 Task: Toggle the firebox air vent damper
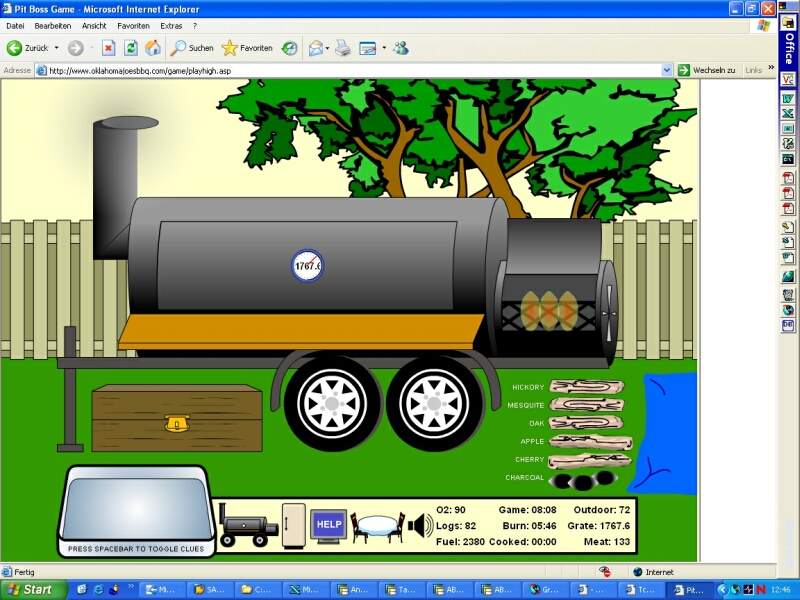(608, 312)
